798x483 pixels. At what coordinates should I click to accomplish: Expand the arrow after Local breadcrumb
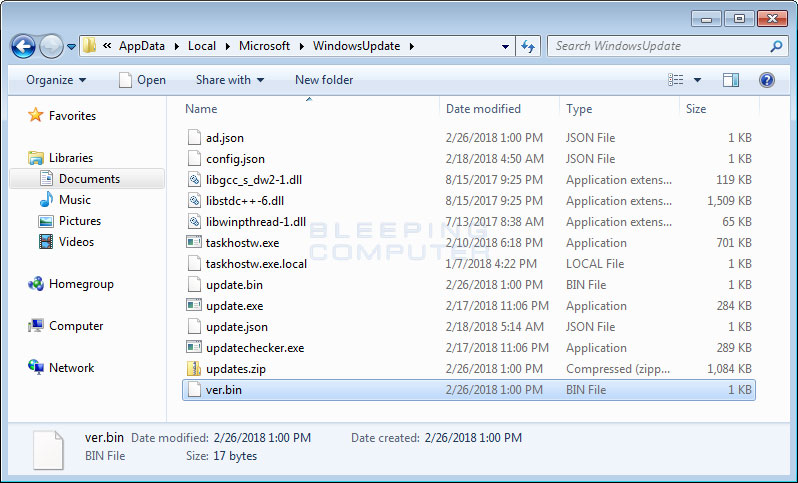(227, 46)
